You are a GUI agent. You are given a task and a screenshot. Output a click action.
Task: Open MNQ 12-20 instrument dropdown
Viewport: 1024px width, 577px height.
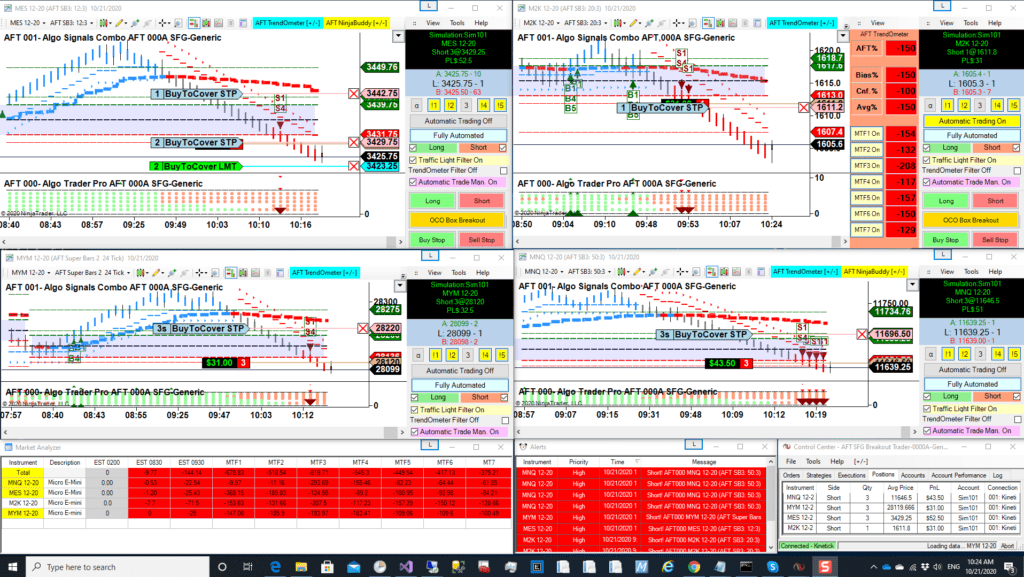click(x=542, y=272)
